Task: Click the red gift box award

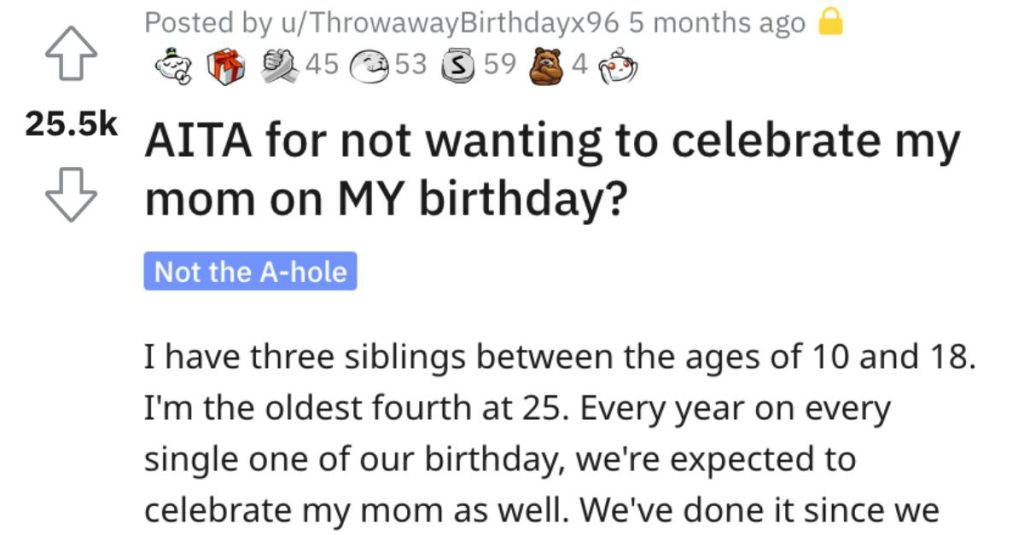Action: click(x=226, y=67)
